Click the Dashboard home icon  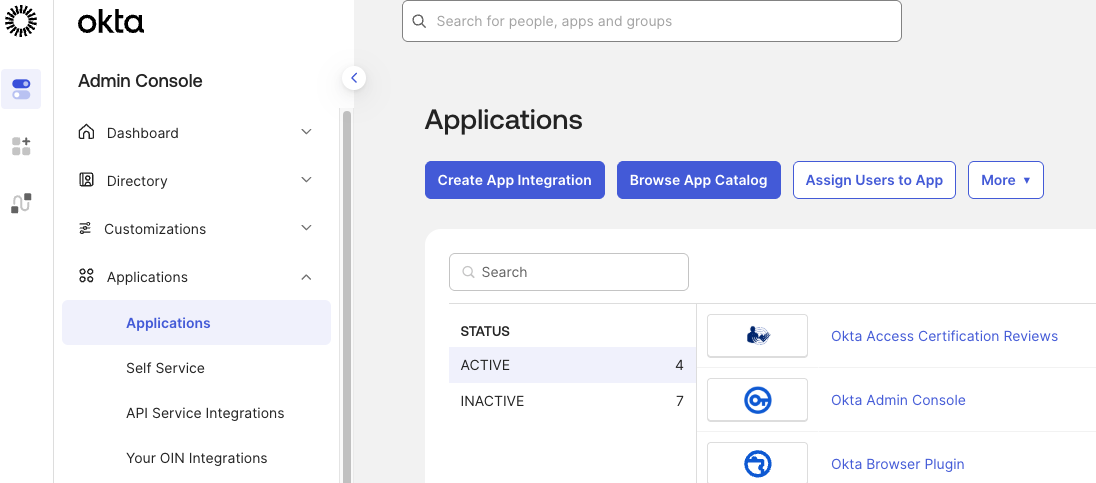pyautogui.click(x=86, y=132)
